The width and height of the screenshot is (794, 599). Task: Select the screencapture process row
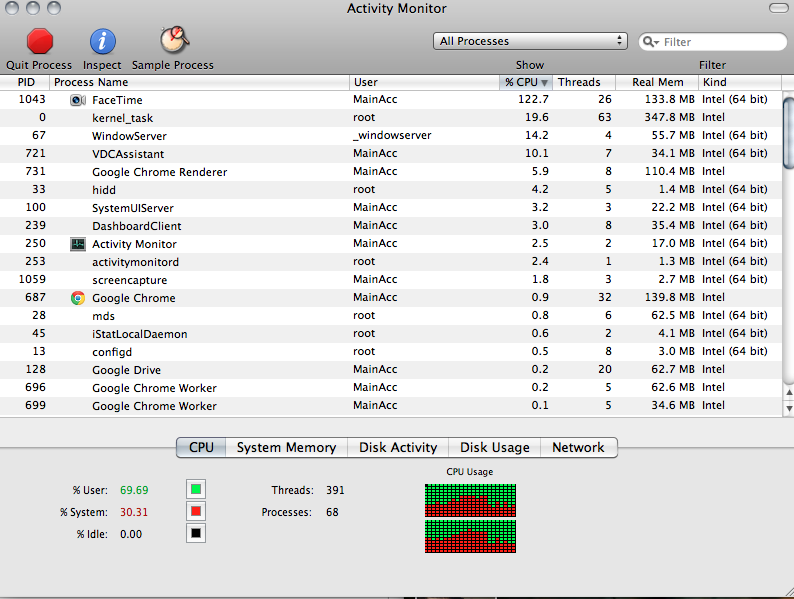click(391, 279)
